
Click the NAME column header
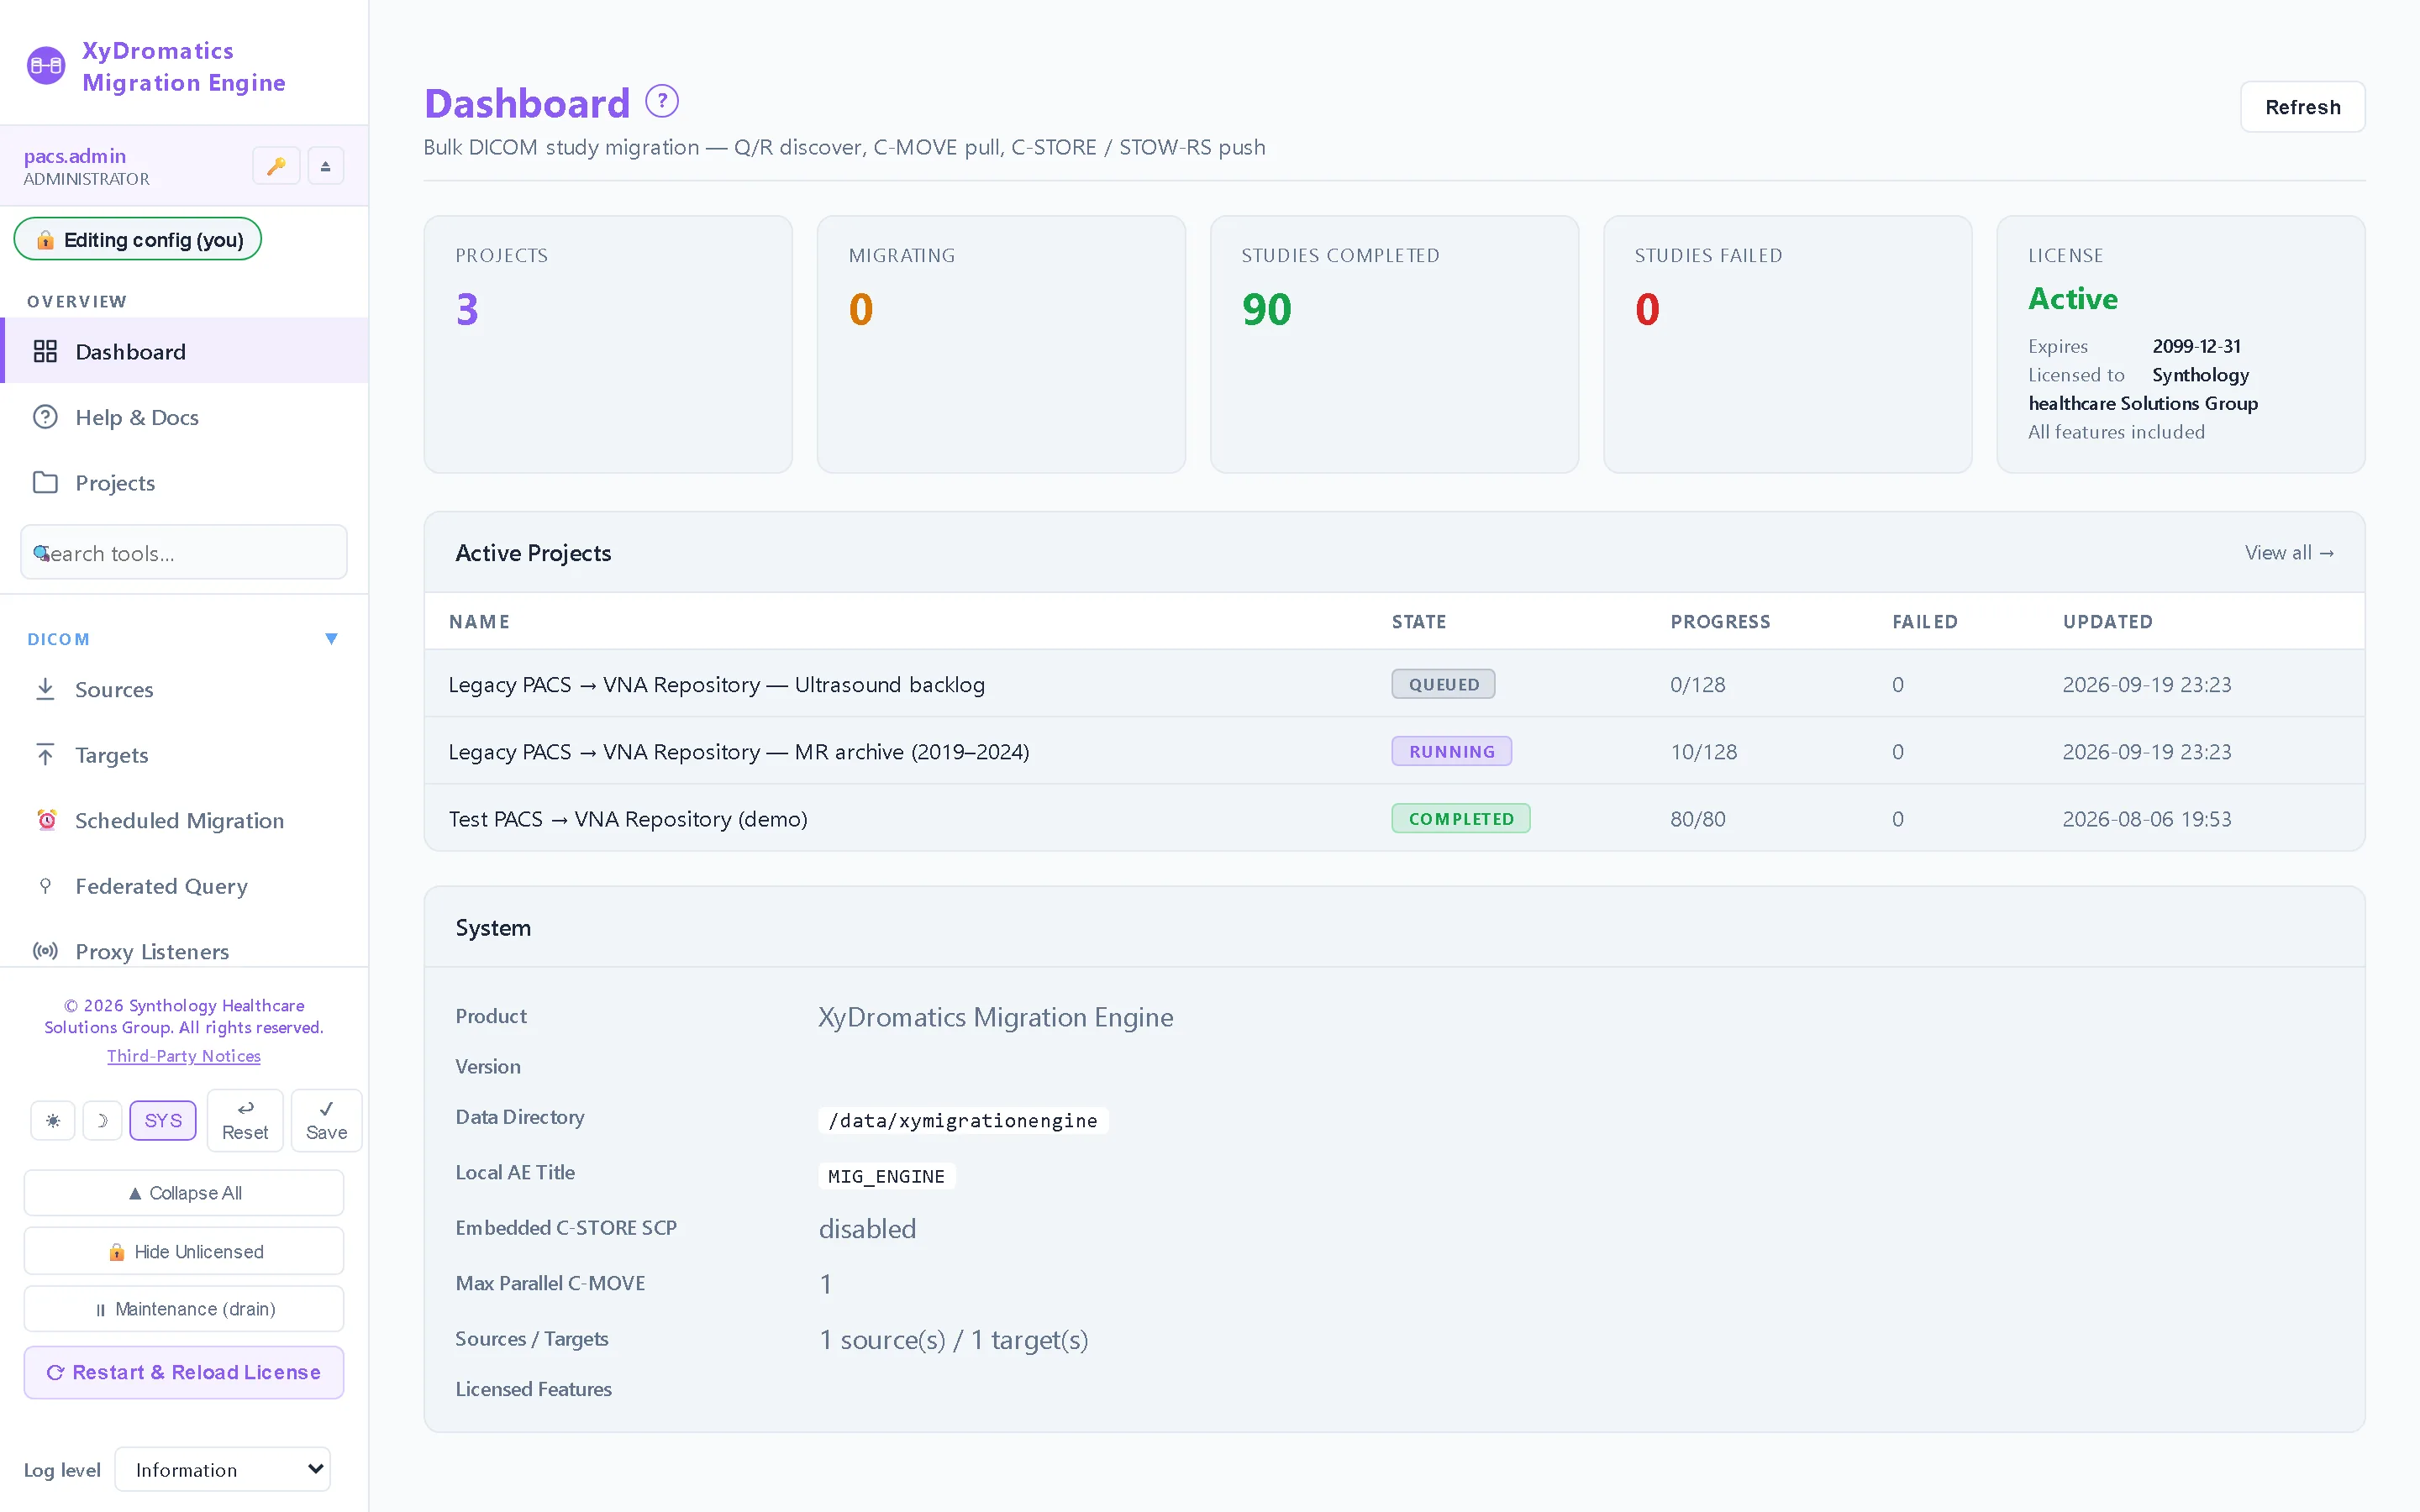click(479, 622)
